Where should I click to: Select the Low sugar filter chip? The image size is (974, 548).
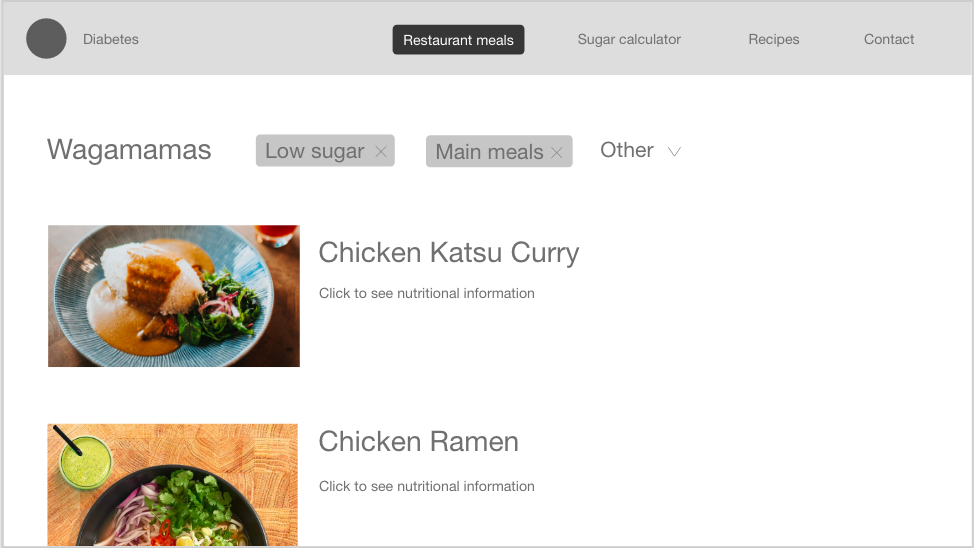point(325,150)
